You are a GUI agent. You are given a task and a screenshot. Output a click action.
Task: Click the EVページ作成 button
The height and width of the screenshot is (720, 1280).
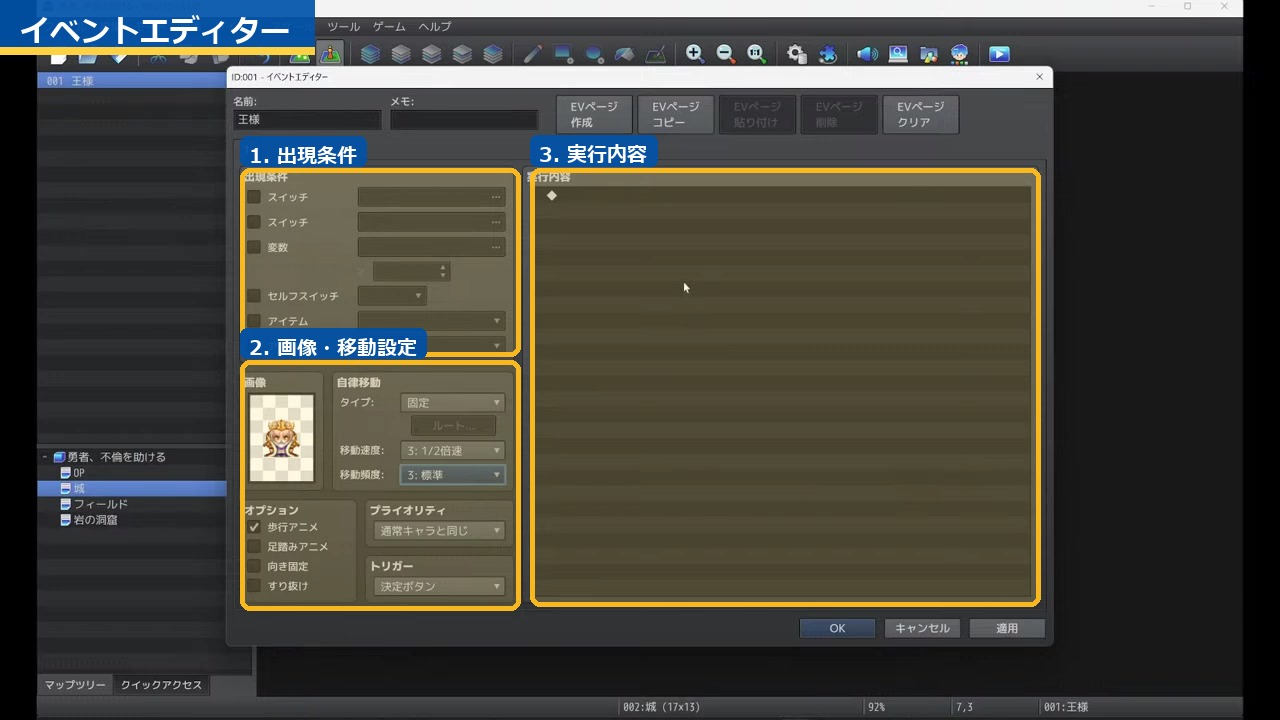(594, 115)
